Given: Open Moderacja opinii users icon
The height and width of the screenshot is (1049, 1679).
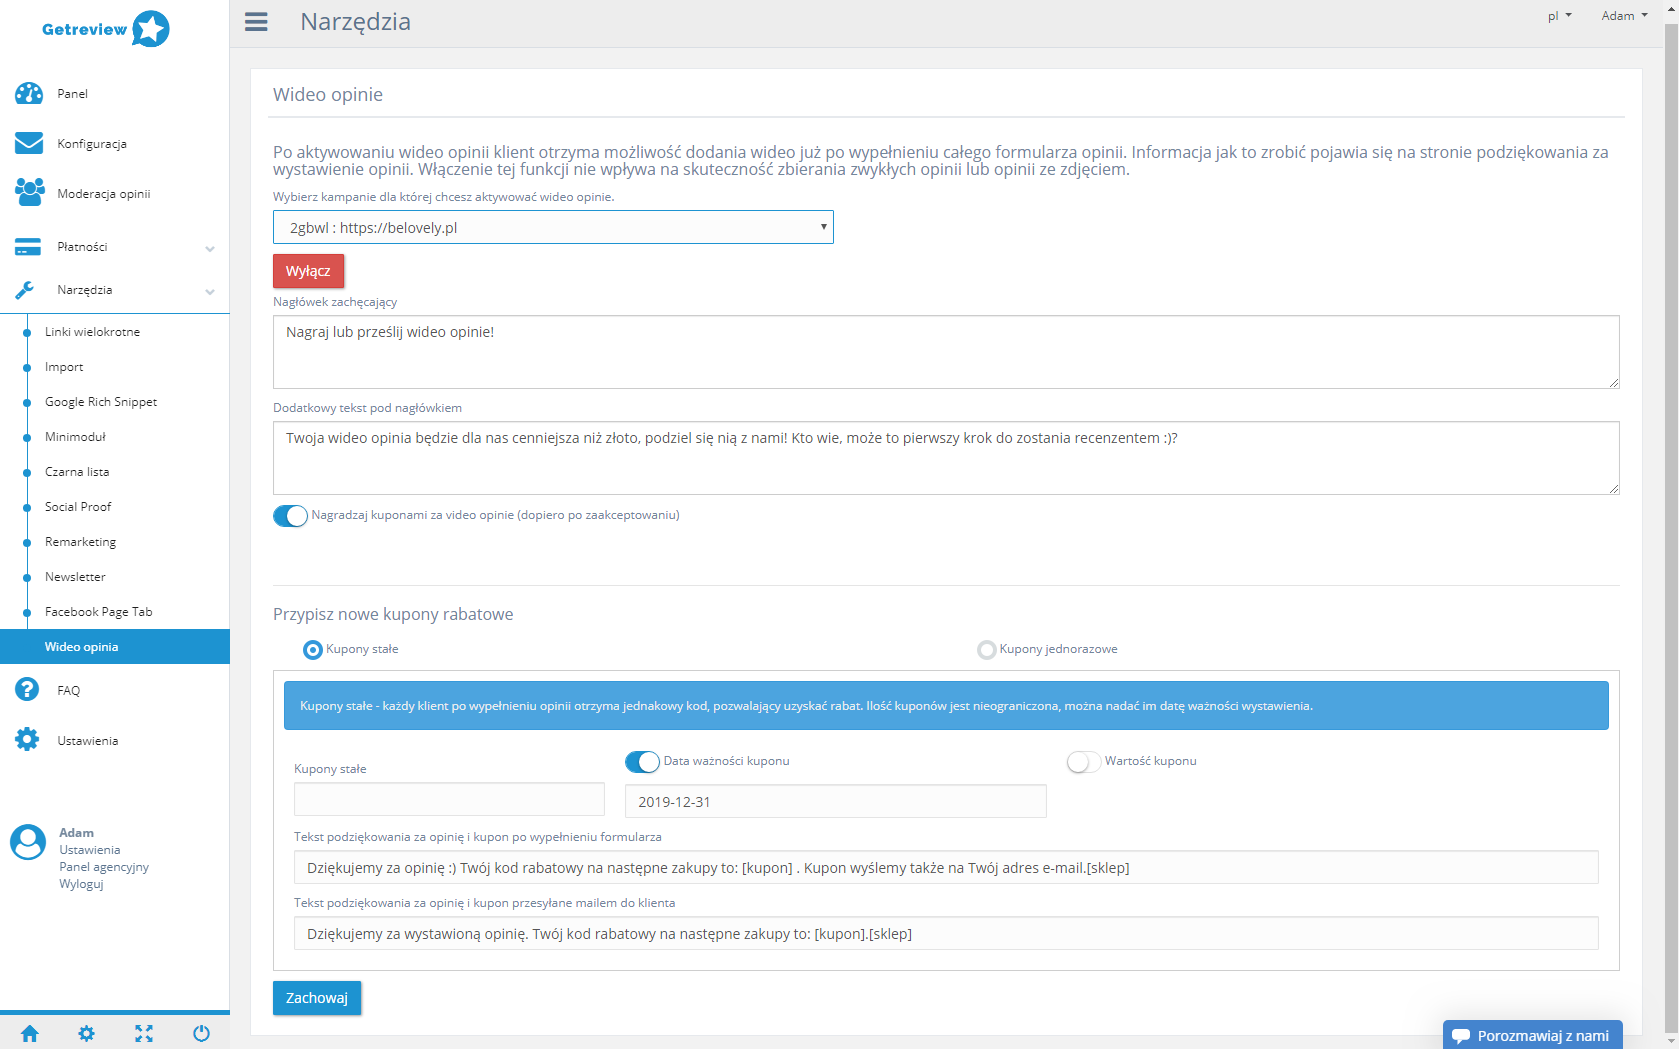Looking at the screenshot, I should [x=29, y=192].
